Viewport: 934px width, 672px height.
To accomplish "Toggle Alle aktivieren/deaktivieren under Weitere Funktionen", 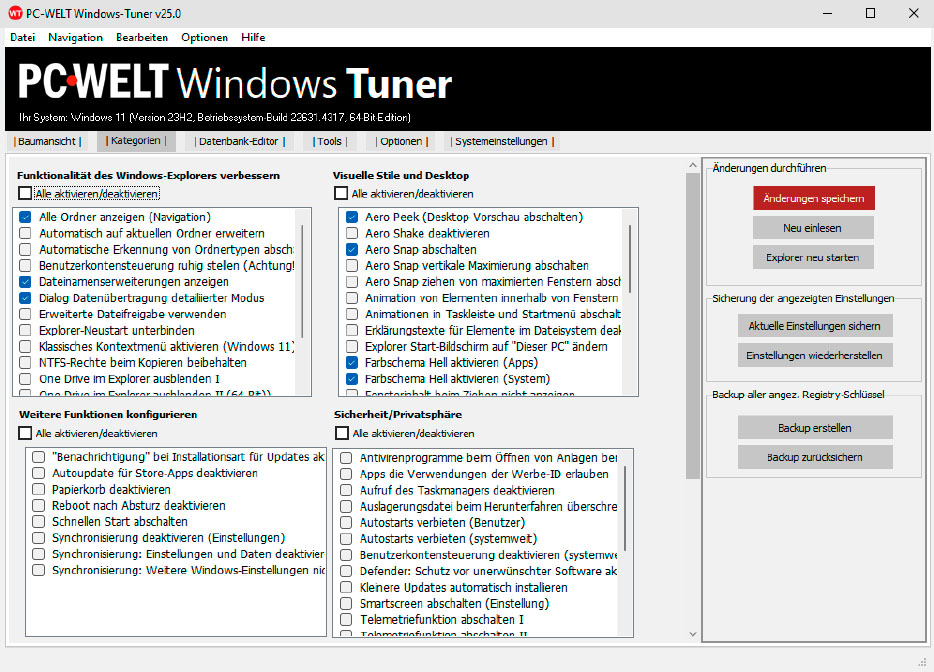I will point(25,433).
